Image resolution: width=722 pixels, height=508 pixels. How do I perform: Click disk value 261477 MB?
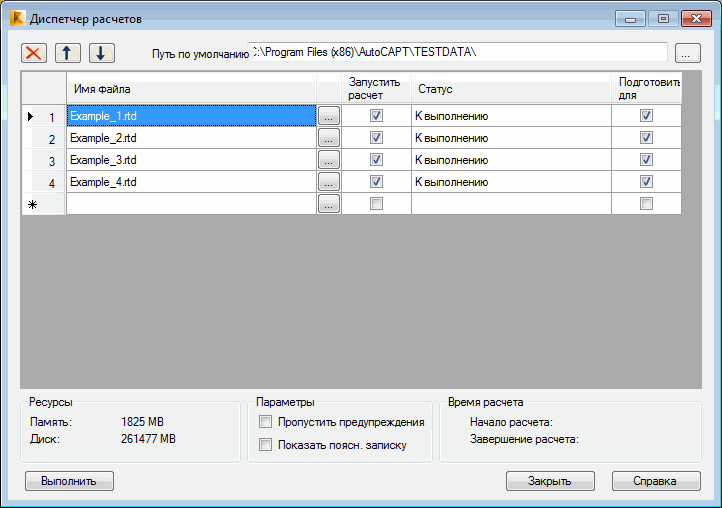click(x=148, y=439)
